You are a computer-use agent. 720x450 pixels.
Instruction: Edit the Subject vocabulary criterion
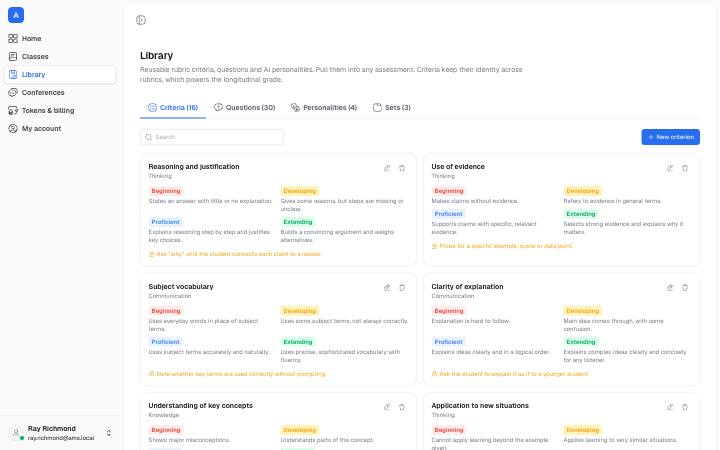(x=387, y=287)
